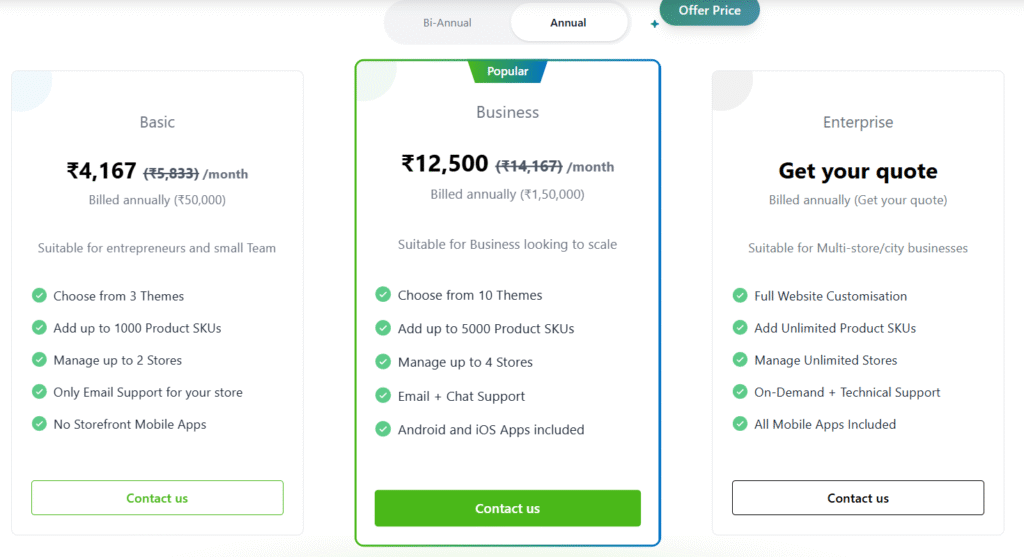Click checkmark icon beside Android and iOS Apps
This screenshot has height=557, width=1024.
coord(383,429)
